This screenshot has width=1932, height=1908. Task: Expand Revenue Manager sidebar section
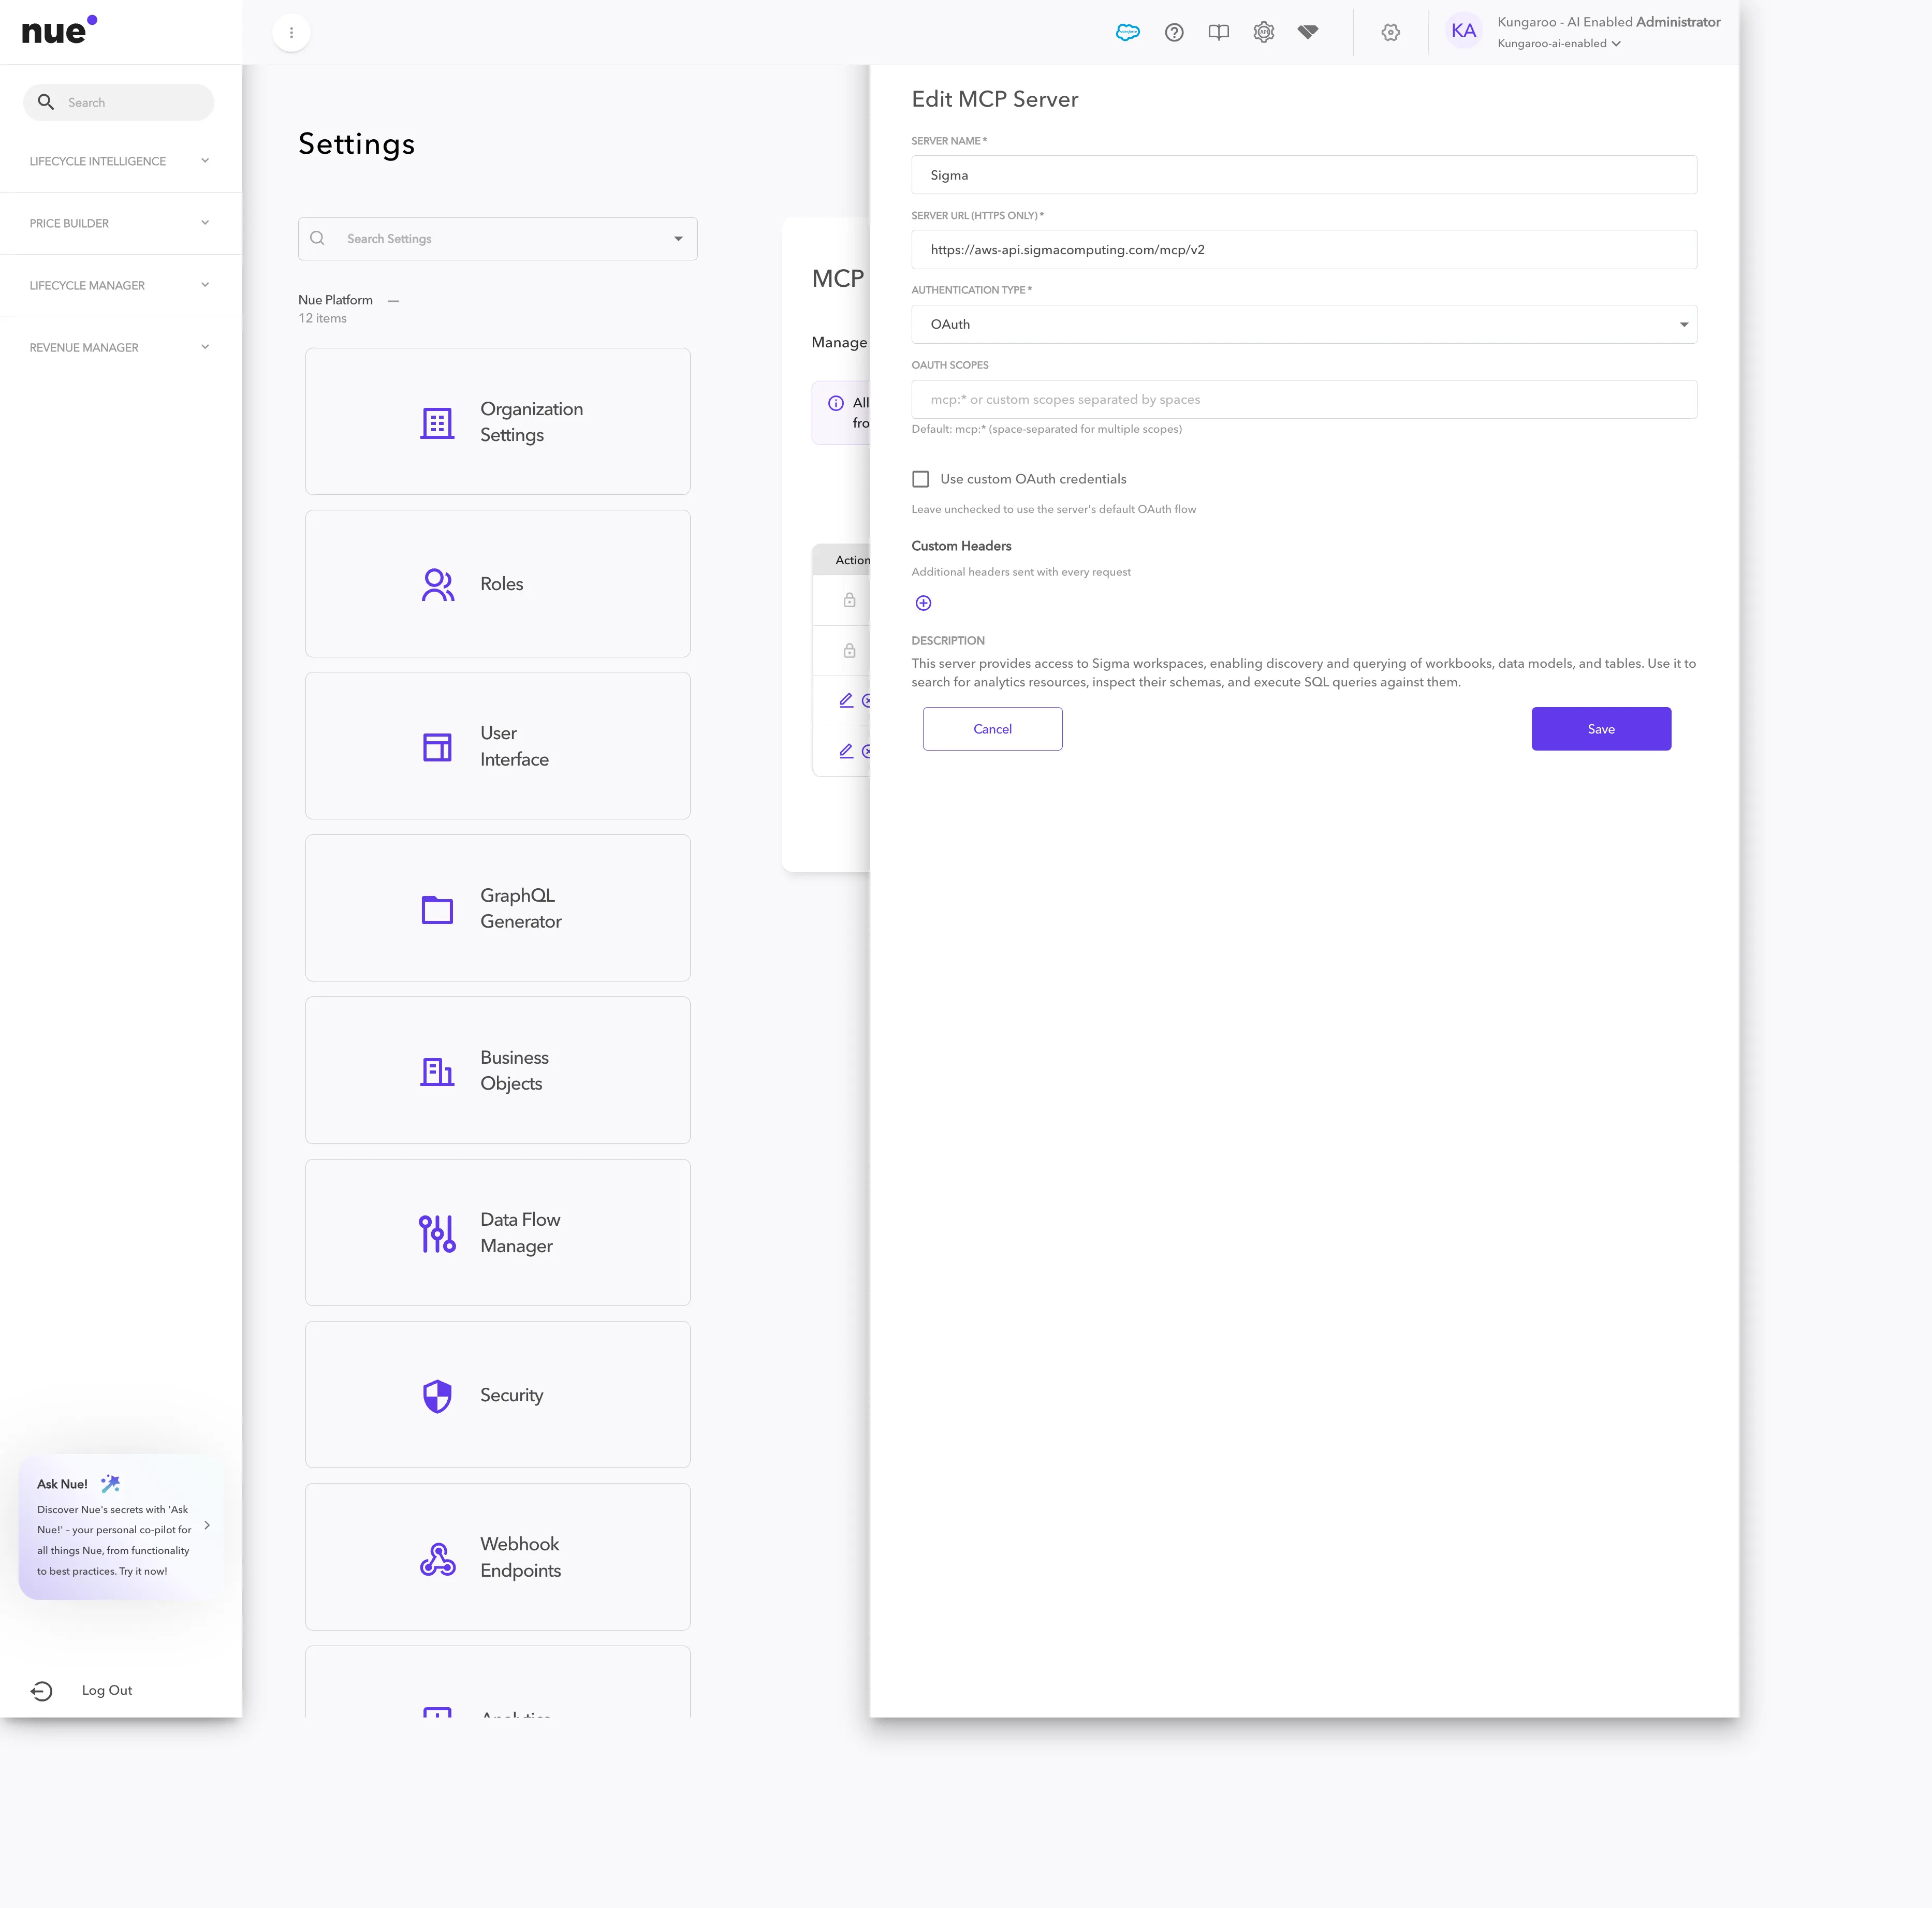(x=120, y=347)
